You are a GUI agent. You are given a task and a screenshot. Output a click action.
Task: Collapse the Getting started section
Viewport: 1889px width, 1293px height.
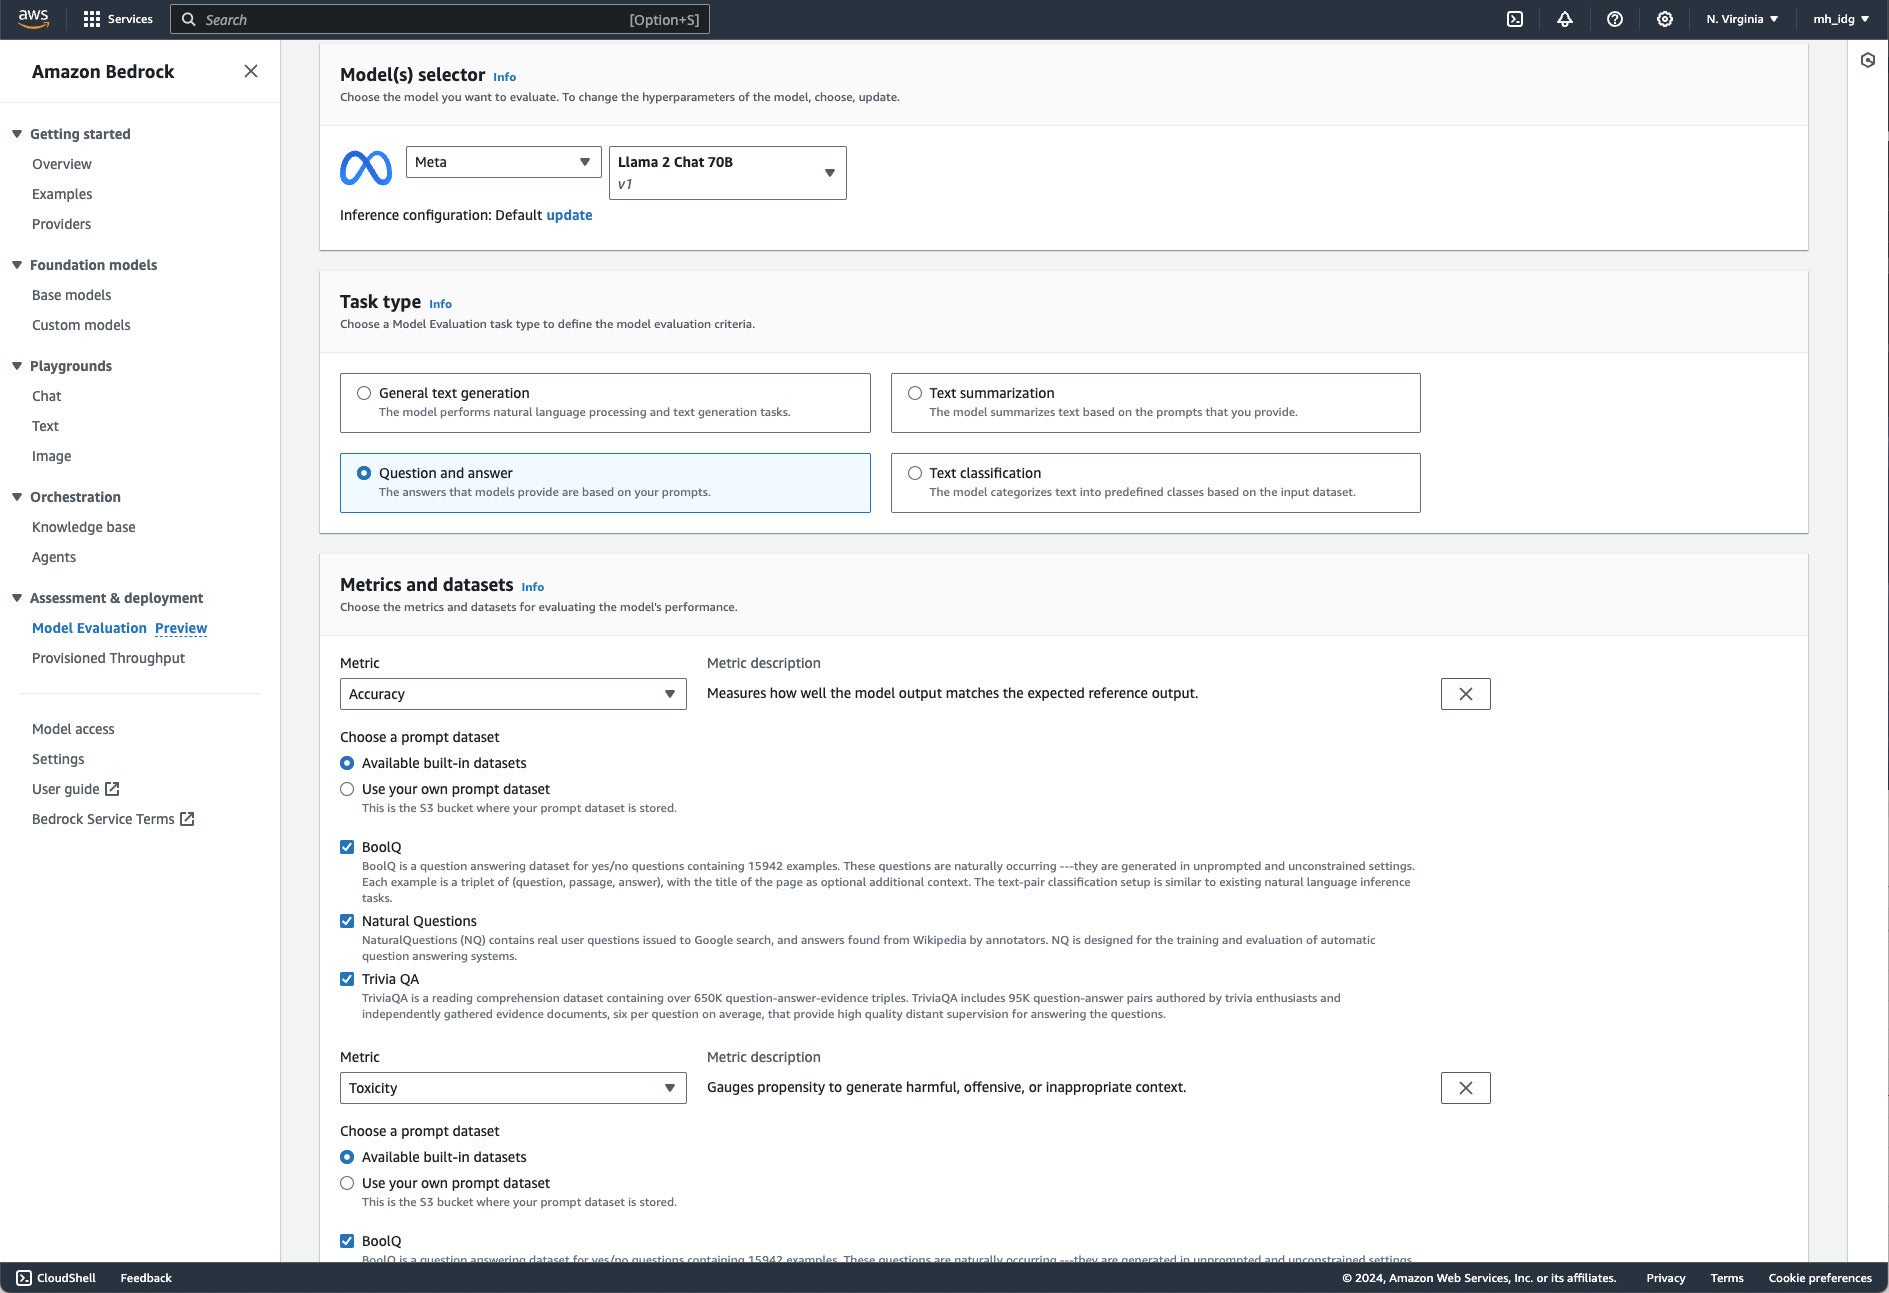tap(17, 134)
